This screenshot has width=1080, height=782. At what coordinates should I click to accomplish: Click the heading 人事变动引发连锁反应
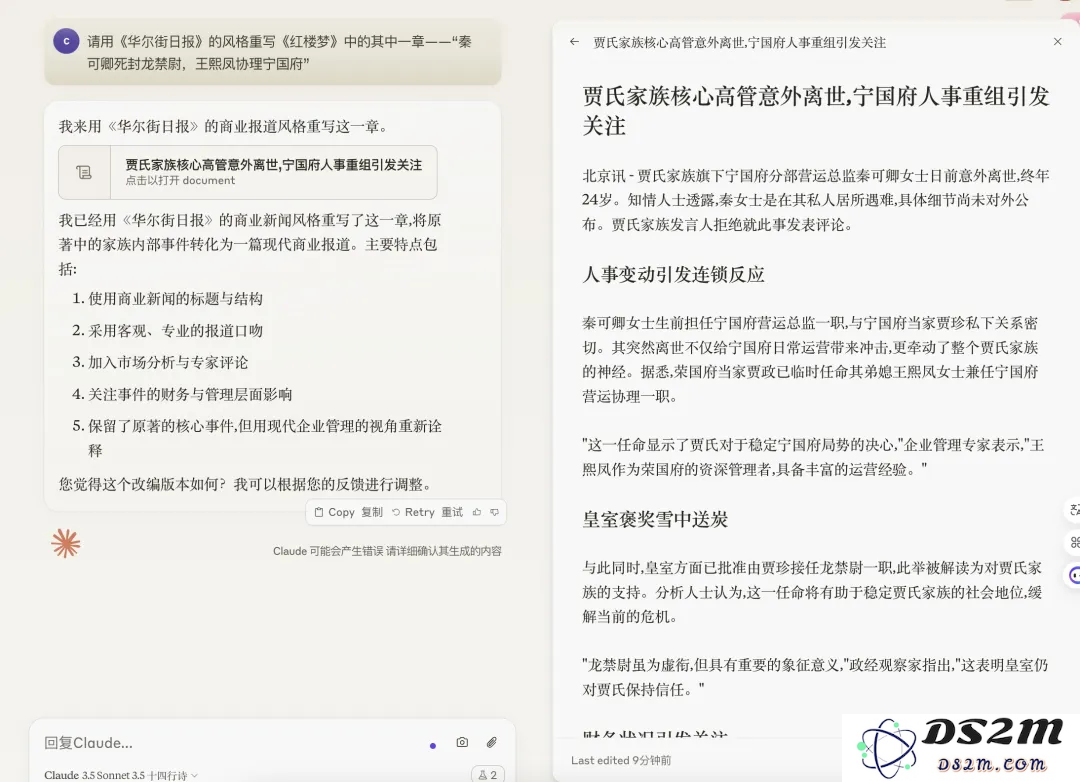(x=674, y=274)
